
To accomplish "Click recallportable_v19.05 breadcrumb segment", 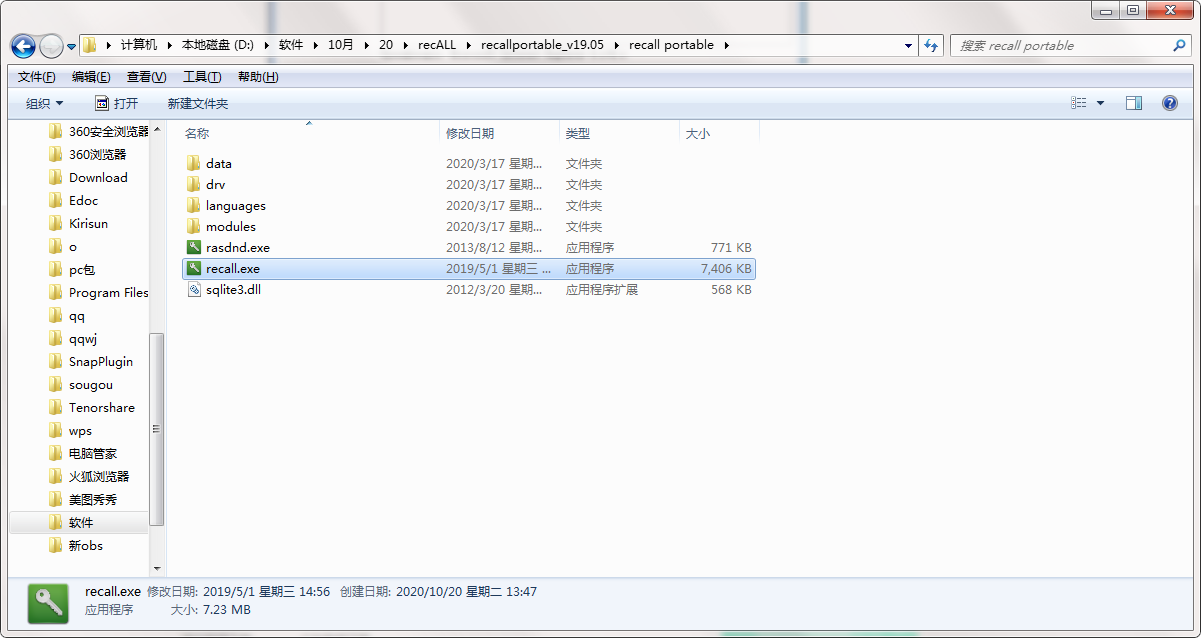I will tap(542, 45).
